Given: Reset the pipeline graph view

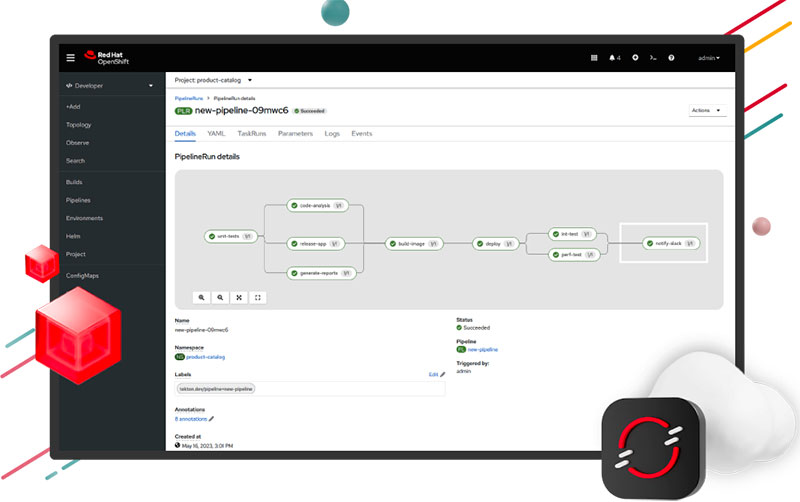Looking at the screenshot, I should (258, 297).
